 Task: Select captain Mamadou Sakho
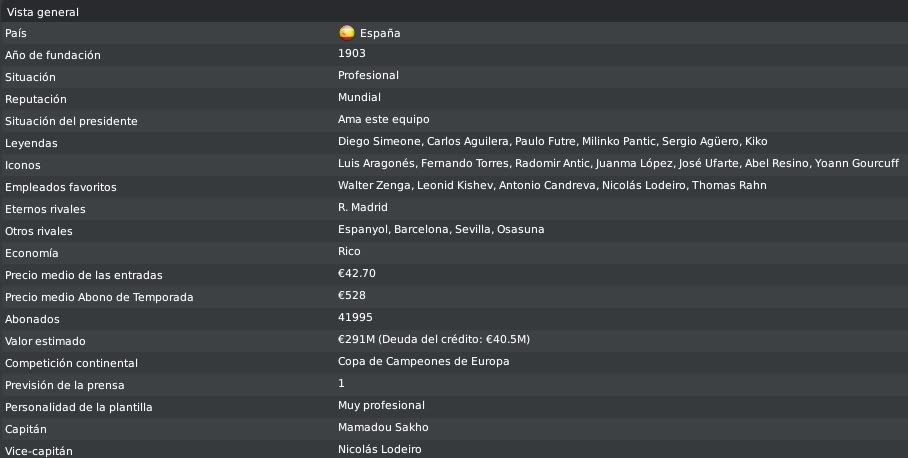tap(383, 427)
